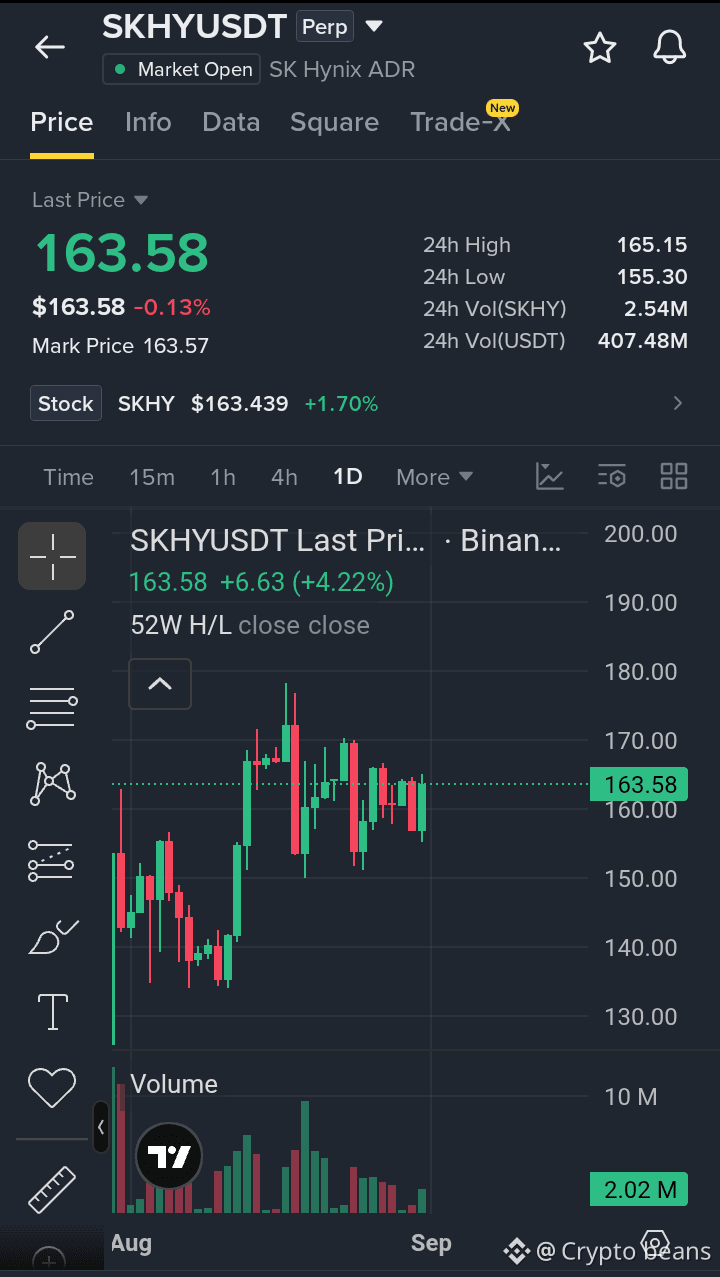Click the Aug date axis label

[x=131, y=1243]
